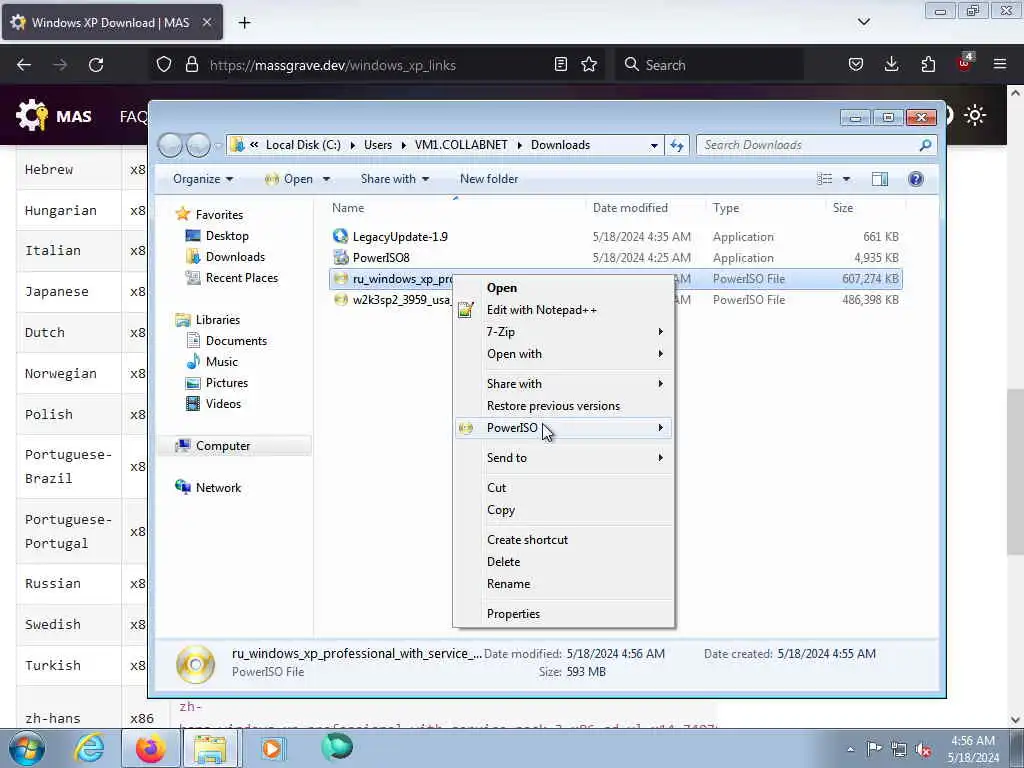Click VM1.COLLABNET in the breadcrumb
Viewport: 1024px width, 768px height.
point(461,145)
